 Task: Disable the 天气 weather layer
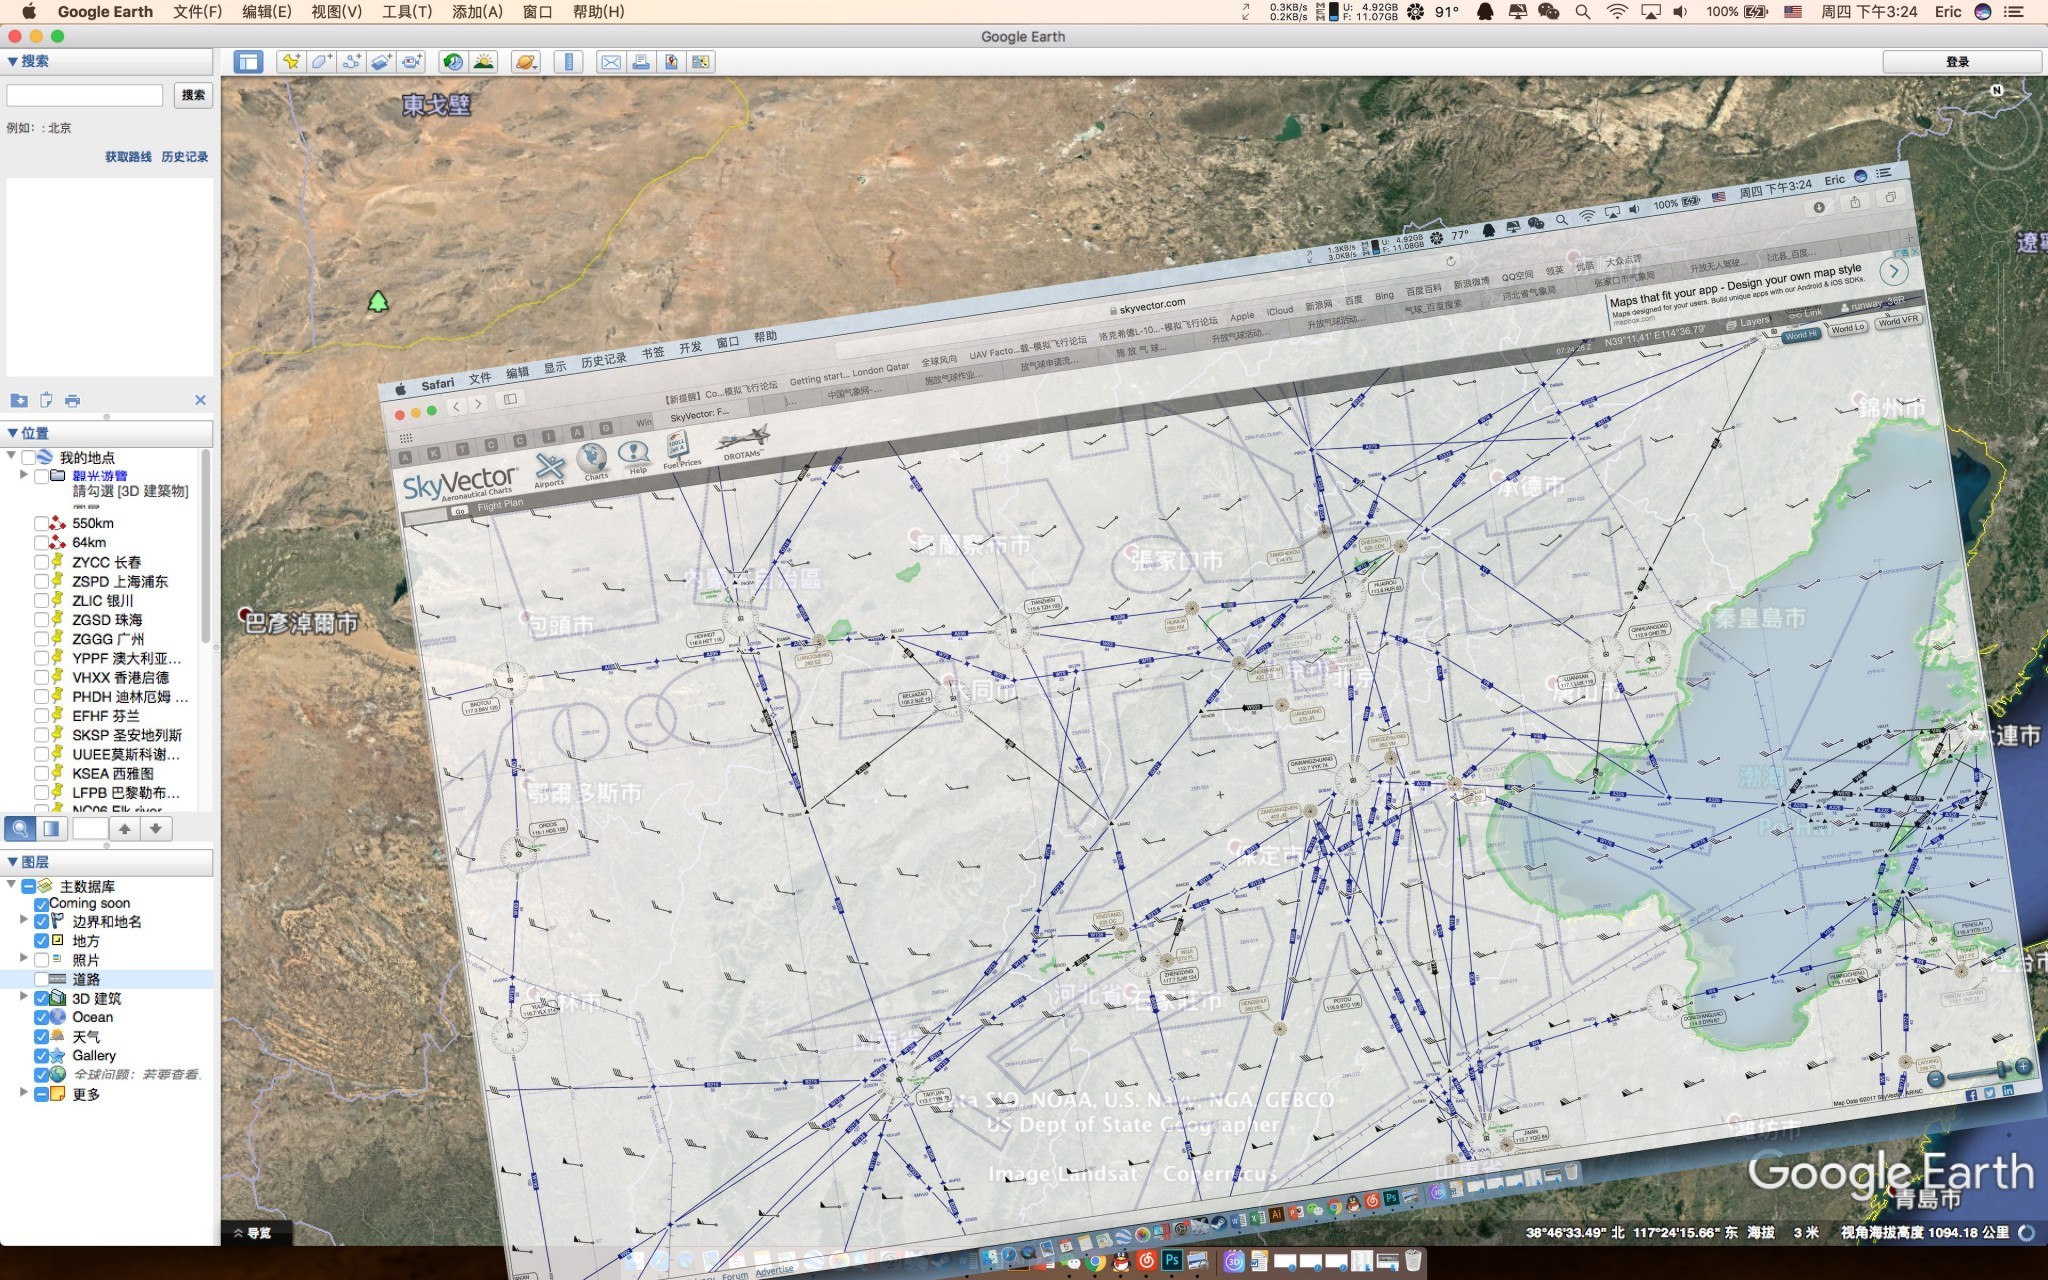[41, 1036]
